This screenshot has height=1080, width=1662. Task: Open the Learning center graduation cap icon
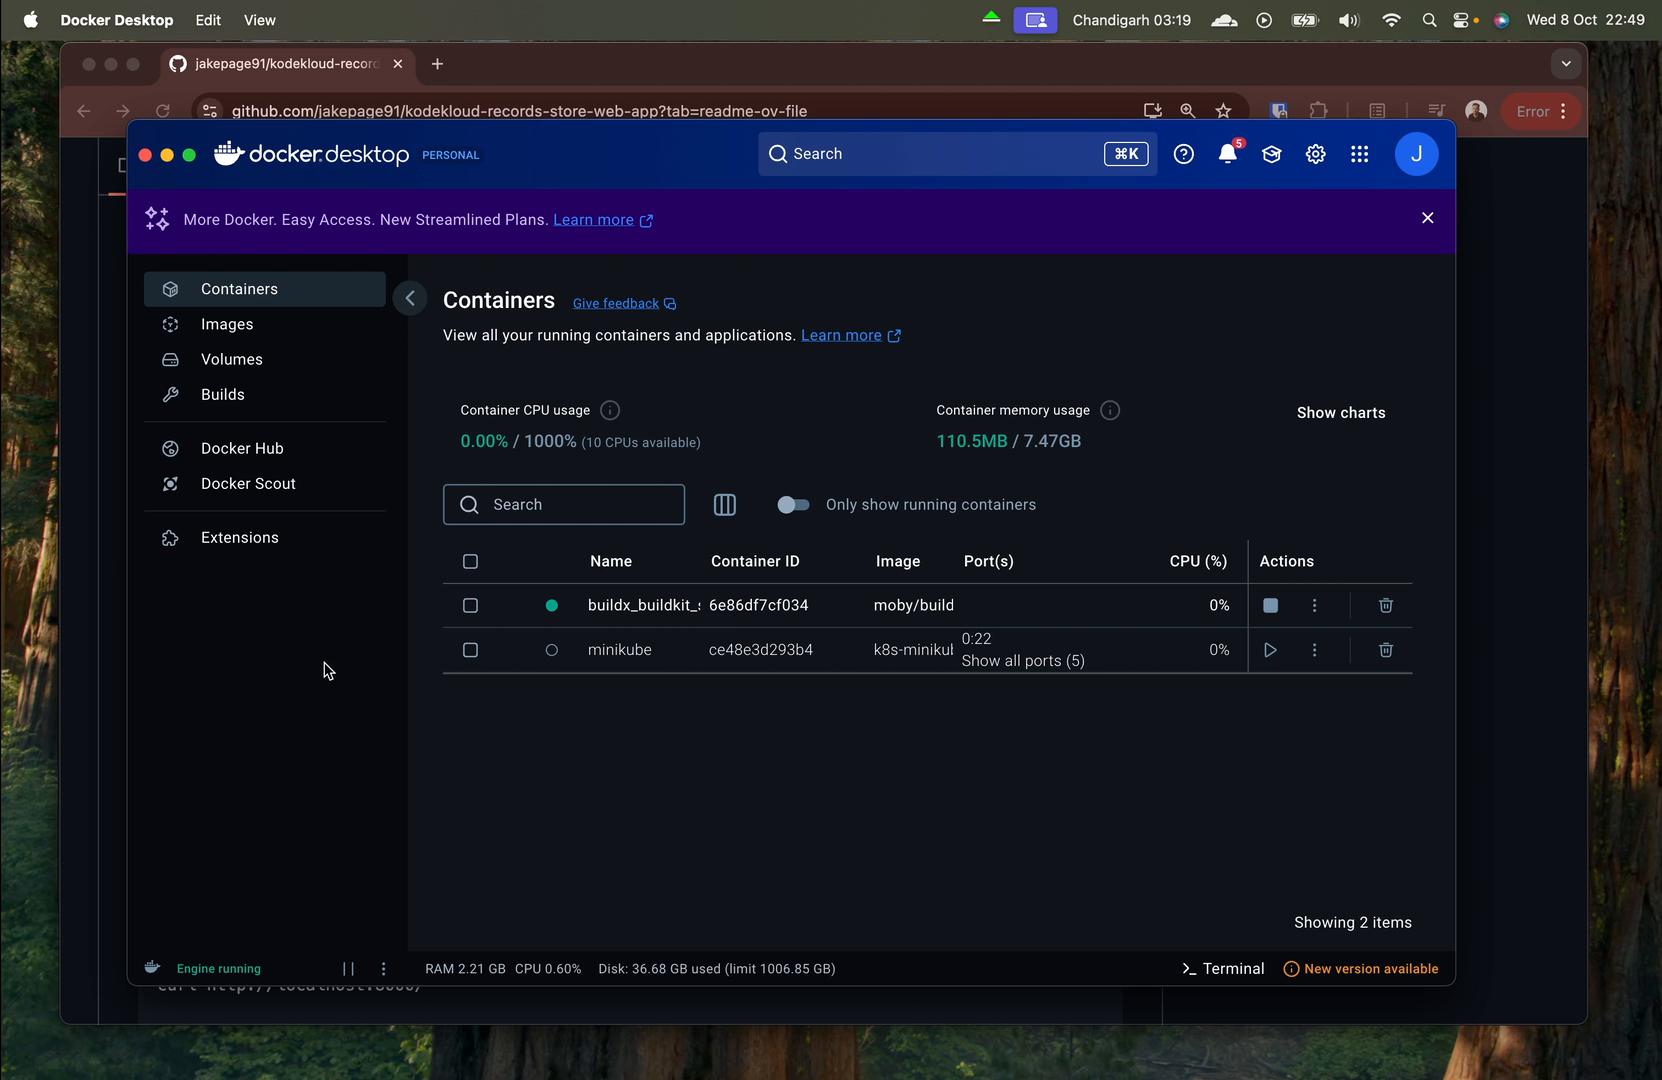(1271, 154)
